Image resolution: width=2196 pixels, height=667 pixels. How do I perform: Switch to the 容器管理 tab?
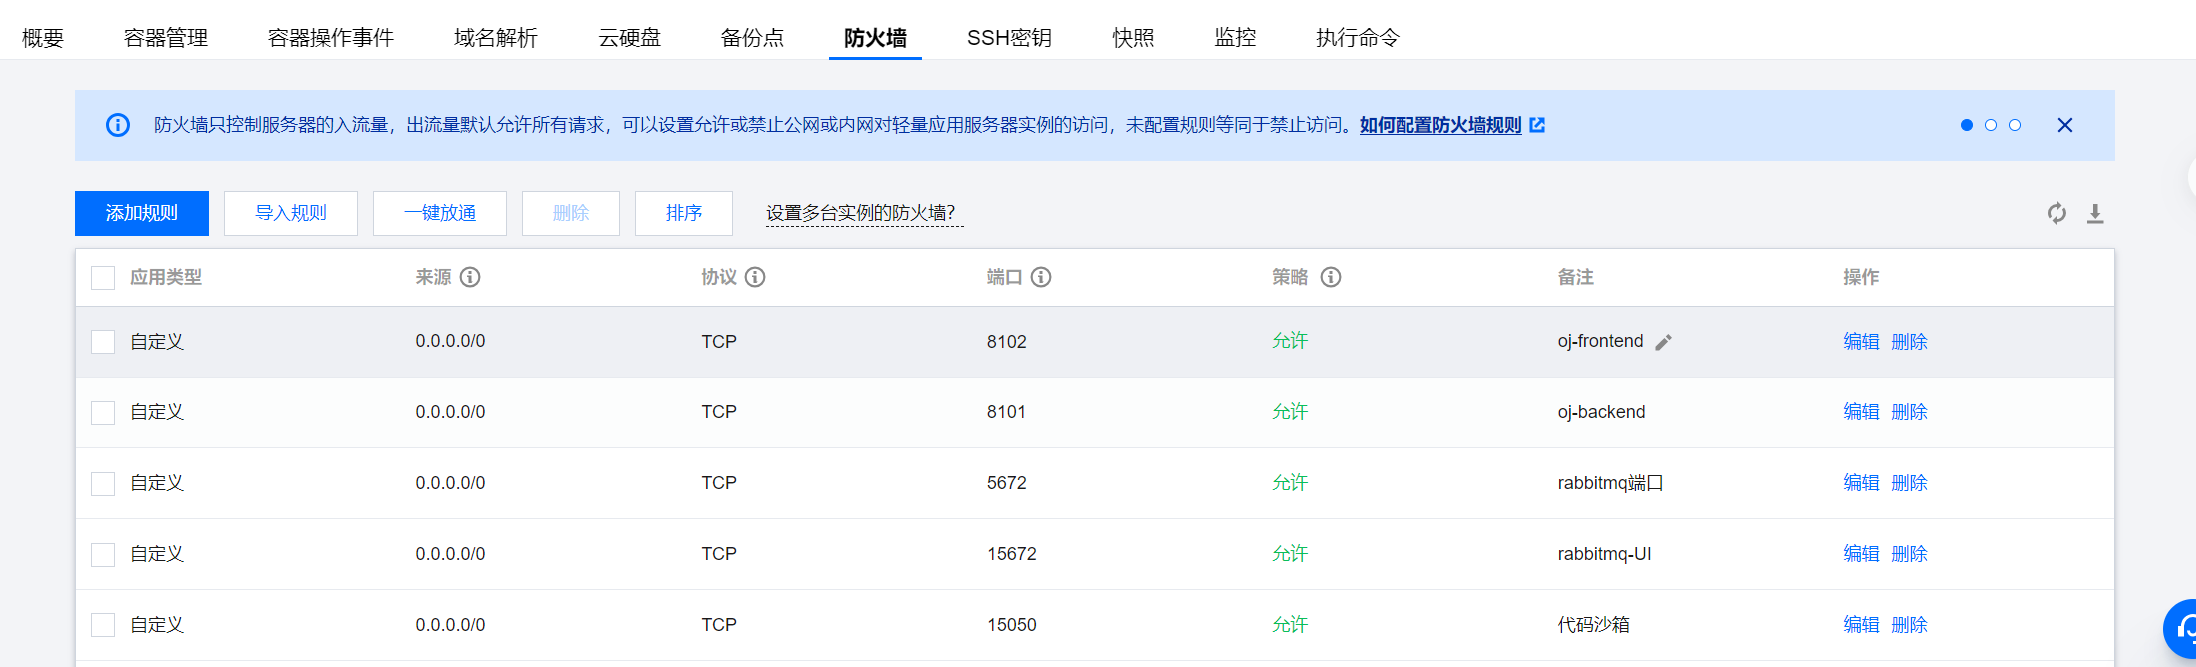[x=166, y=38]
